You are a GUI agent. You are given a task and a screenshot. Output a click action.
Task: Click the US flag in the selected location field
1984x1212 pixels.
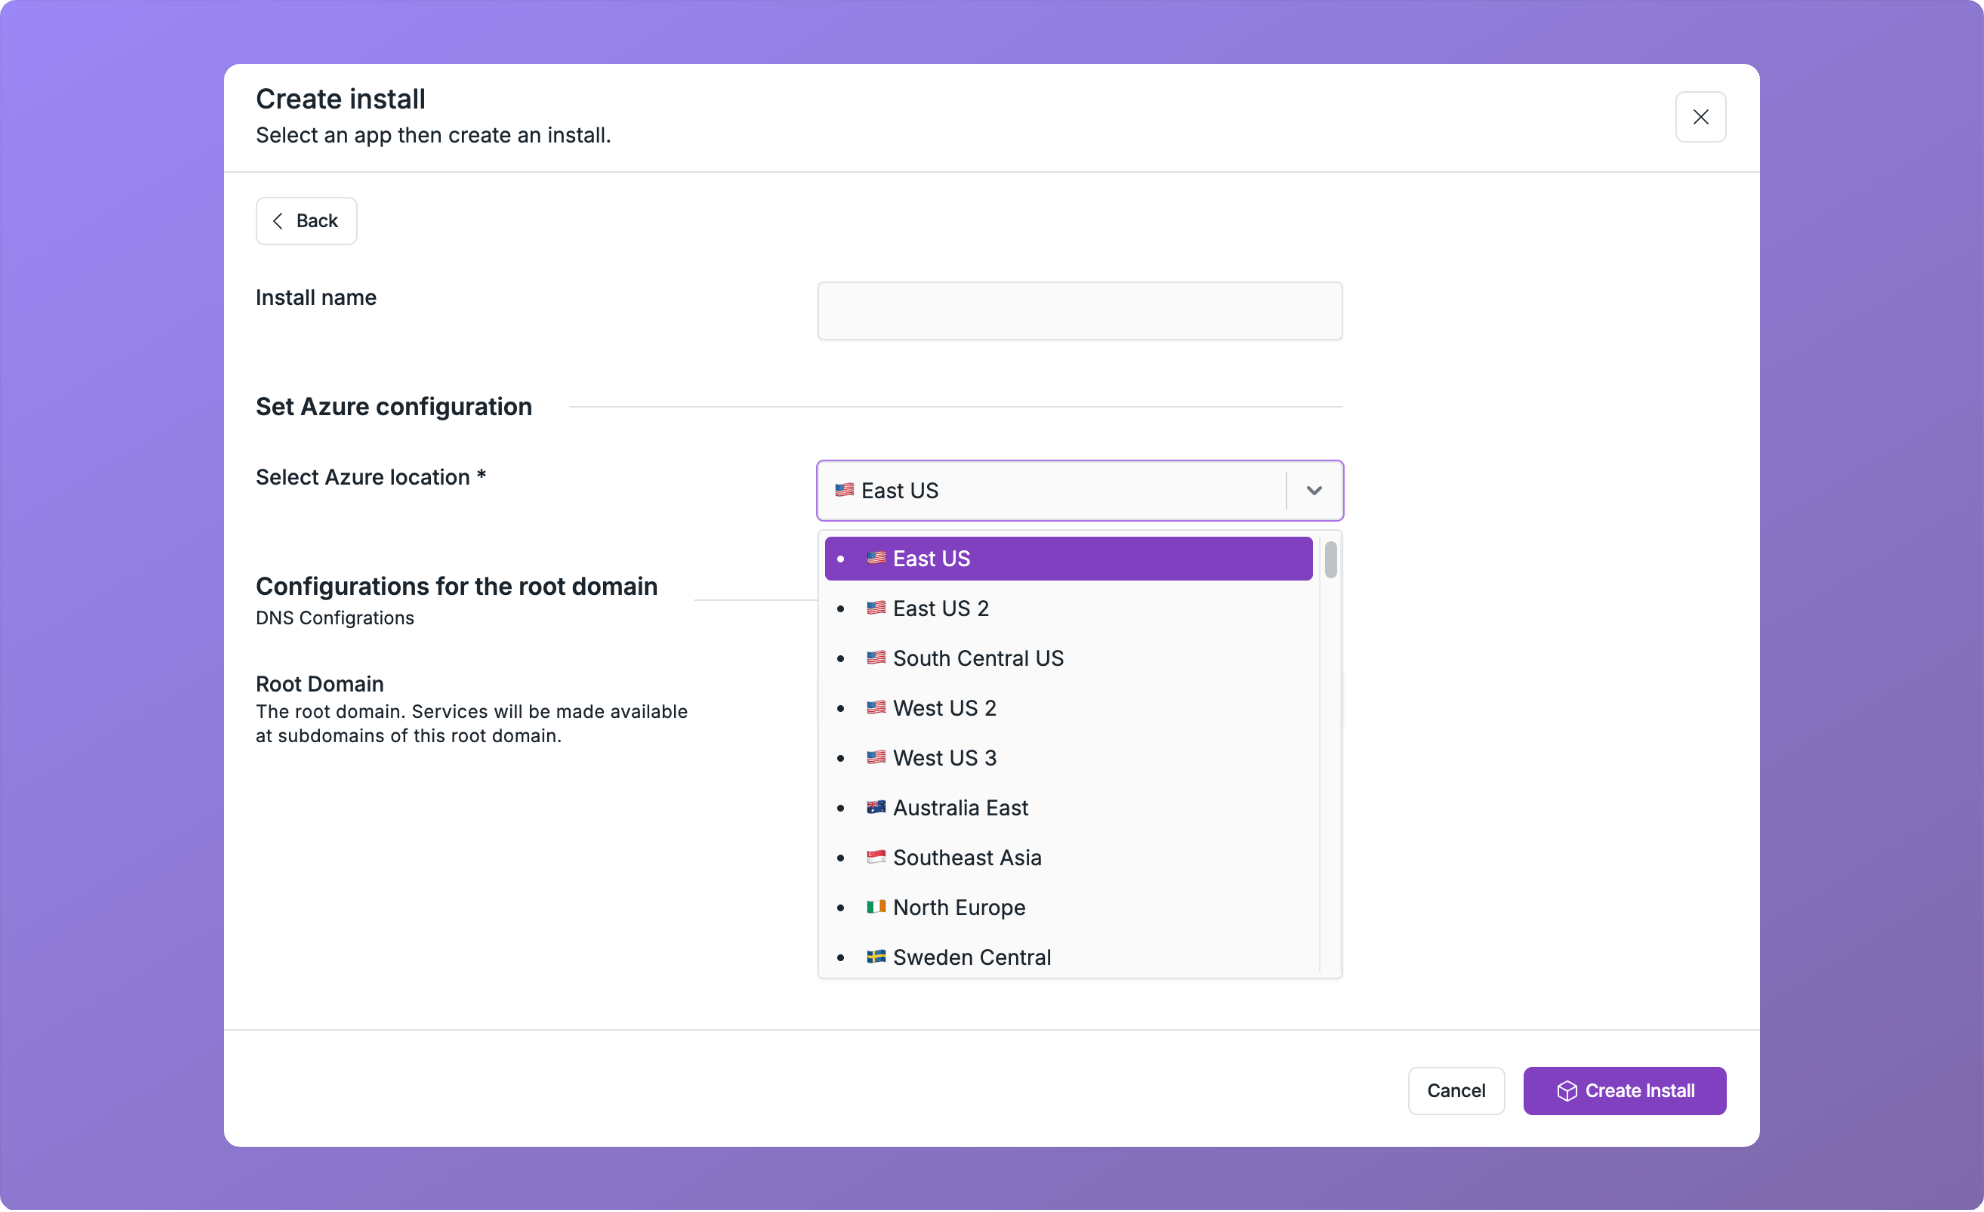(845, 490)
